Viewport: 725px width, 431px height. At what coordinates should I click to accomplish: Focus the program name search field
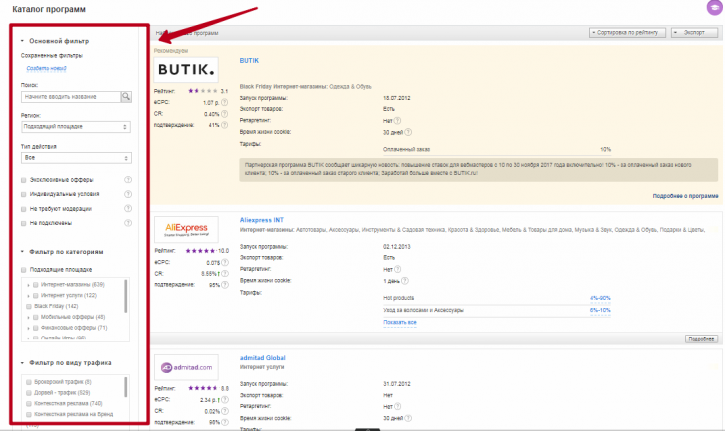click(x=71, y=97)
